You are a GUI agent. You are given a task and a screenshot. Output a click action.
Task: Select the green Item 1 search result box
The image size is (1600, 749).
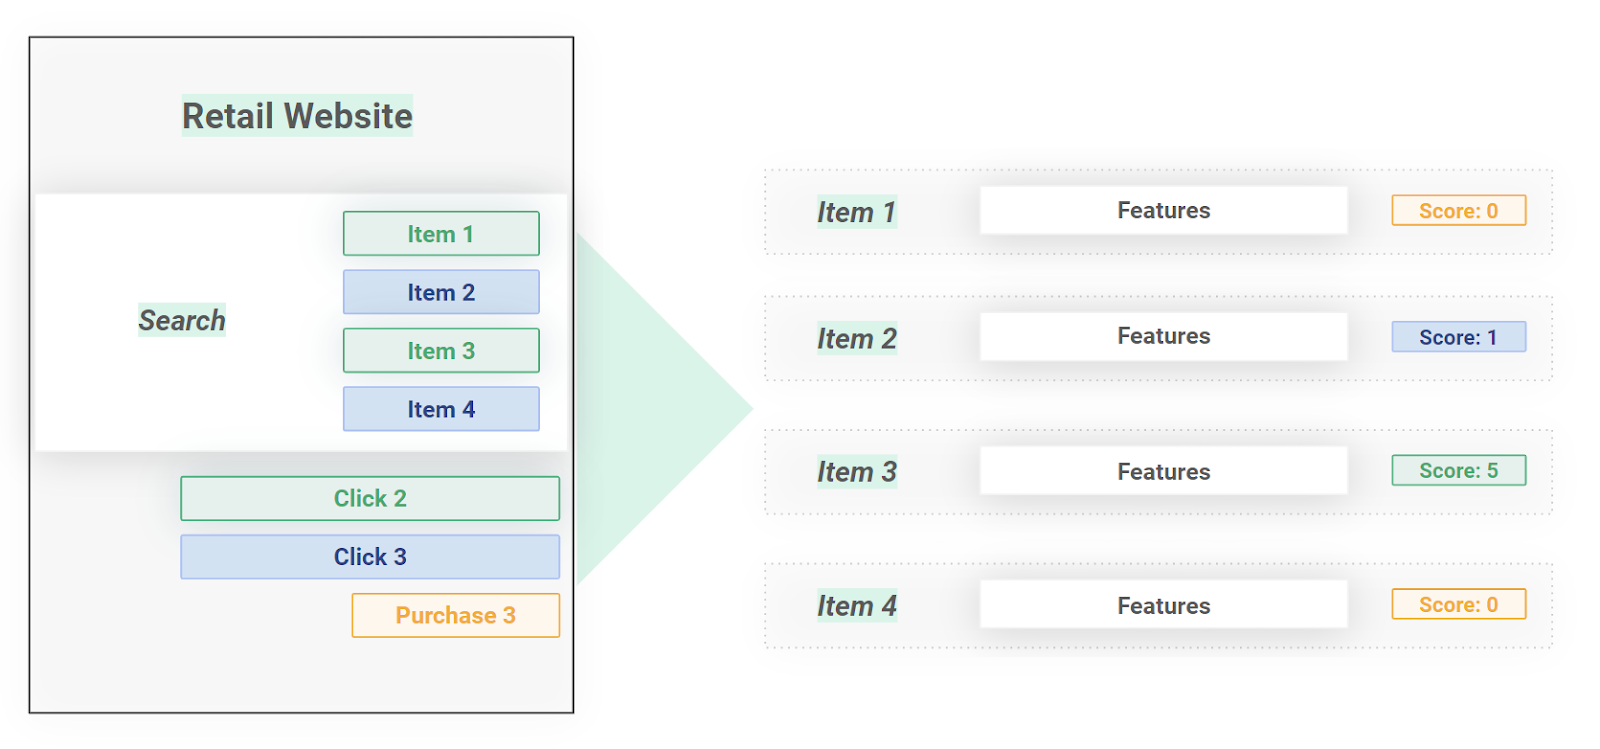click(x=441, y=234)
